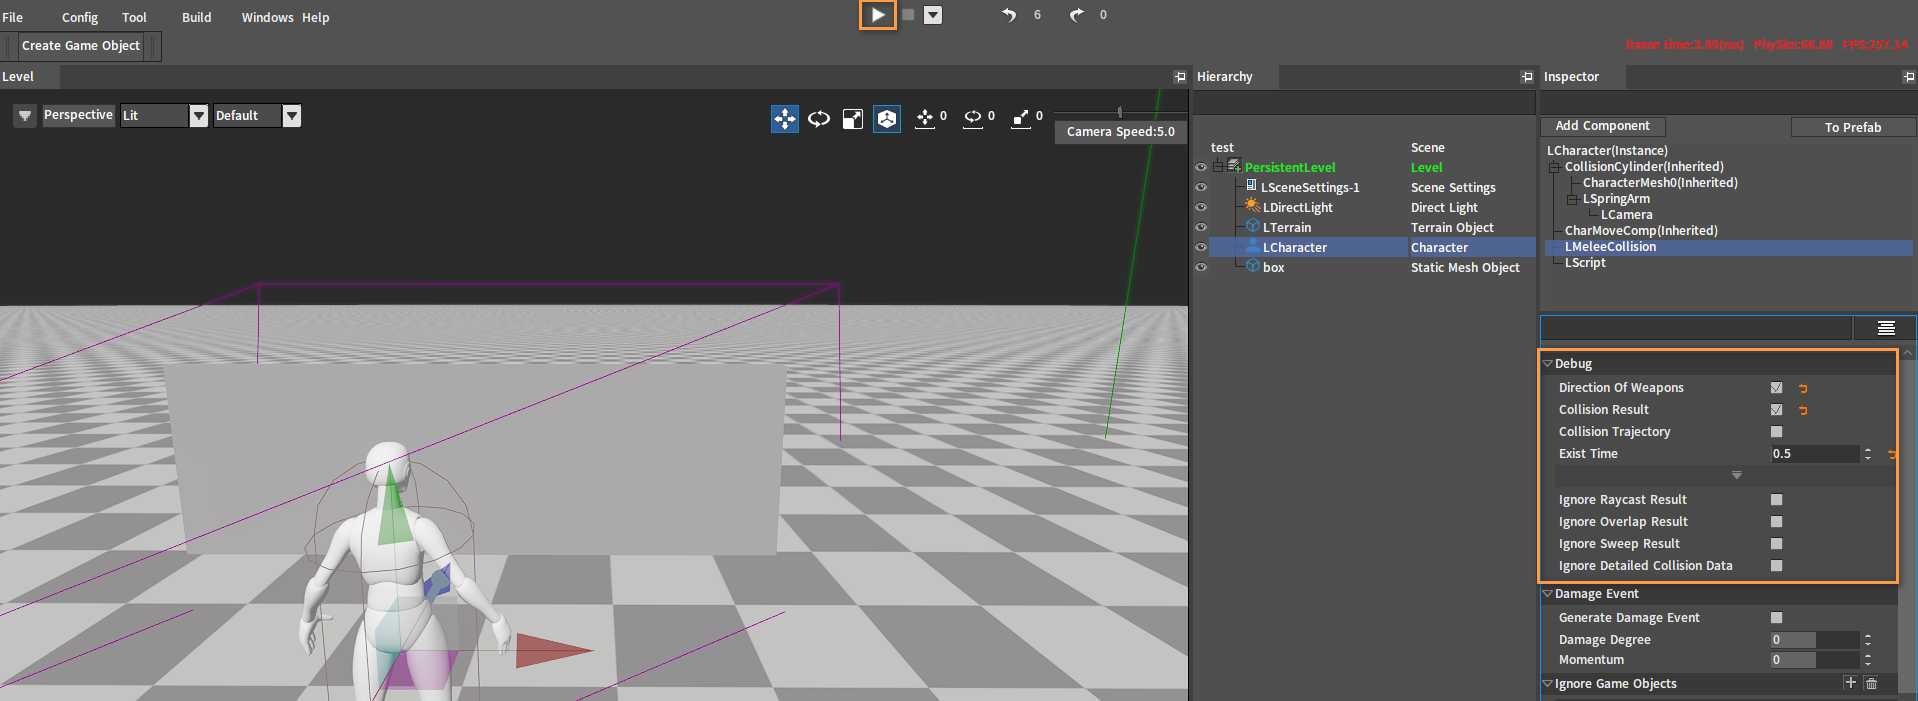The image size is (1918, 701).
Task: Toggle the local/world coordinate cube icon
Action: coord(887,119)
